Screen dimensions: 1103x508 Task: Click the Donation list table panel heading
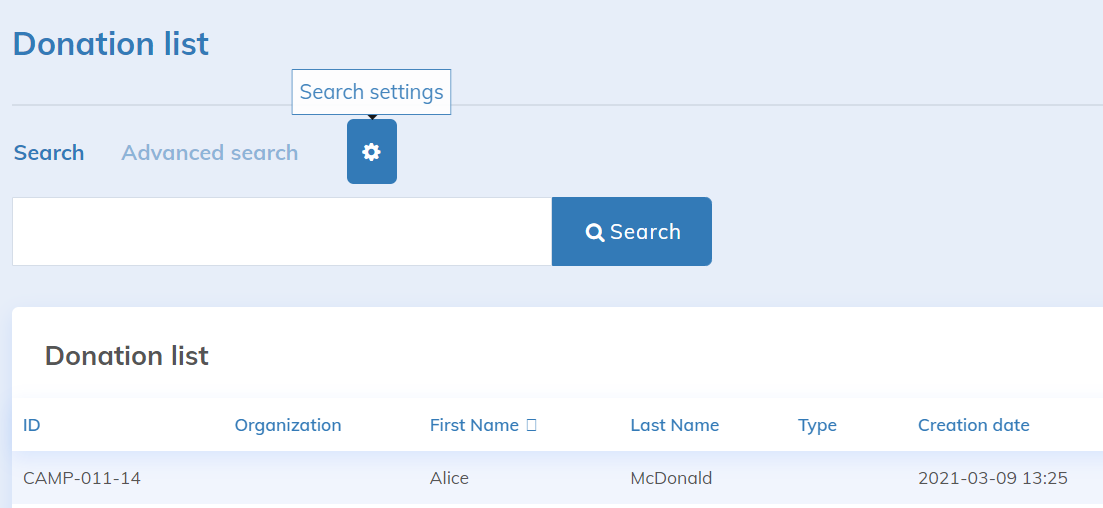tap(127, 356)
